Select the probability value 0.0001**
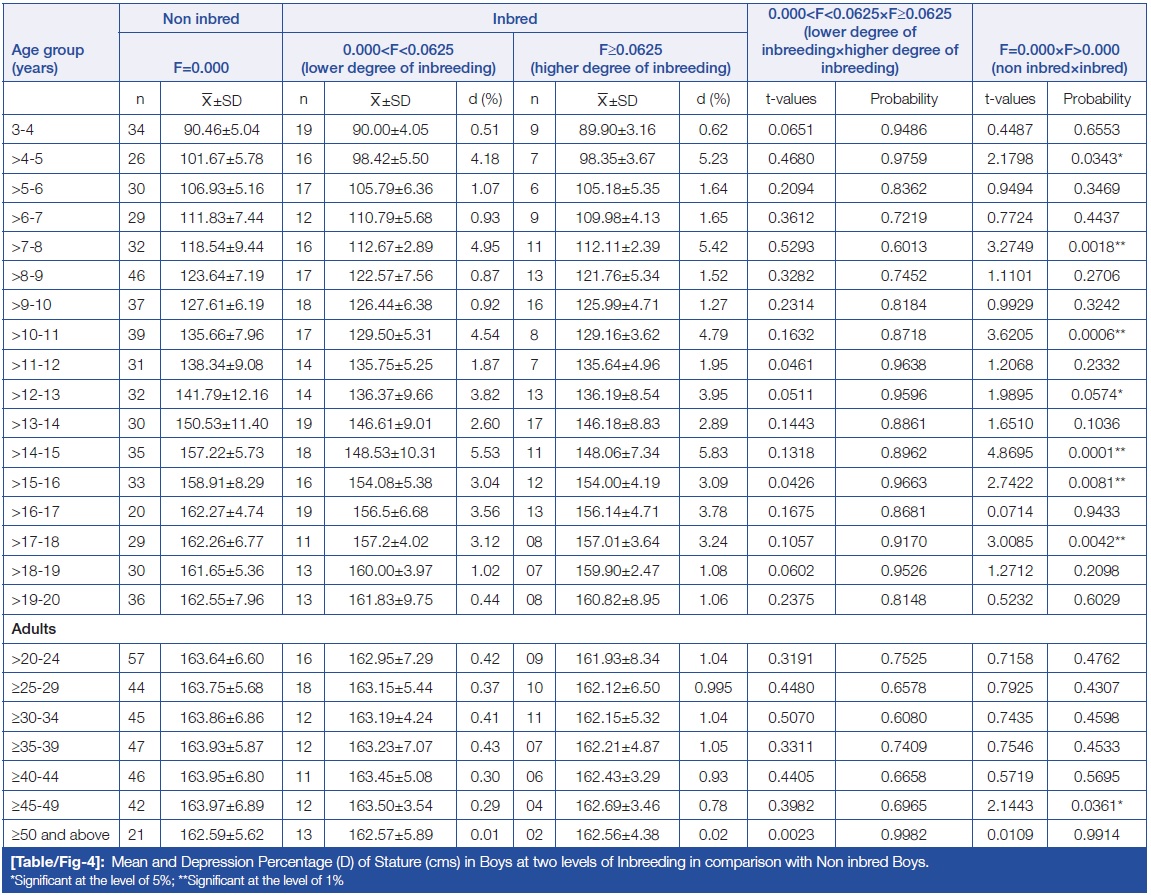This screenshot has width=1151, height=895. point(1096,452)
